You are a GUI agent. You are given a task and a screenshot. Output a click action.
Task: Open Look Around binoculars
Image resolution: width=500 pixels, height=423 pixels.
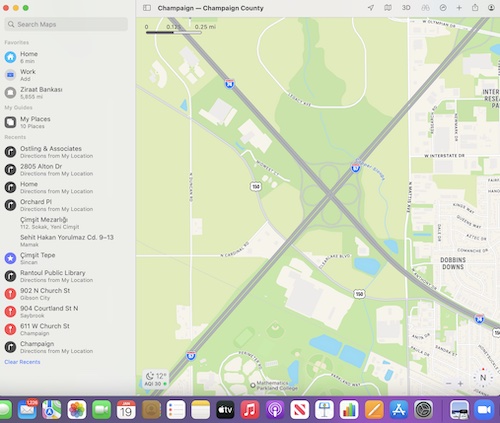coord(425,8)
